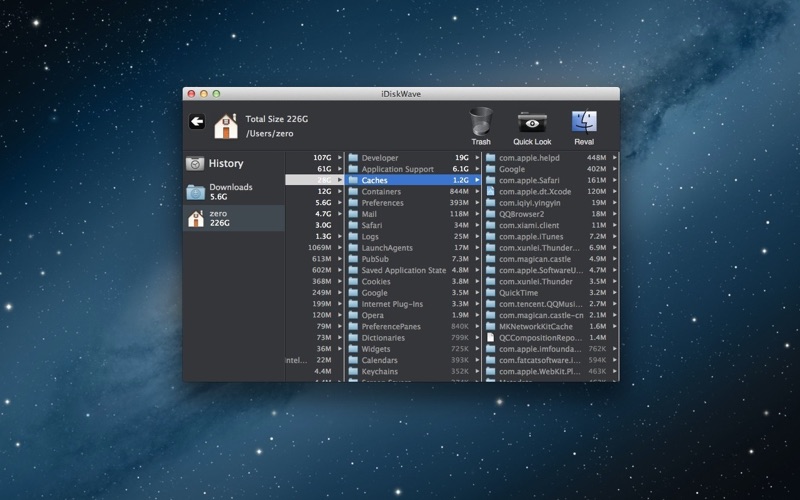
Task: Select the Calendars row
Action: pos(413,360)
